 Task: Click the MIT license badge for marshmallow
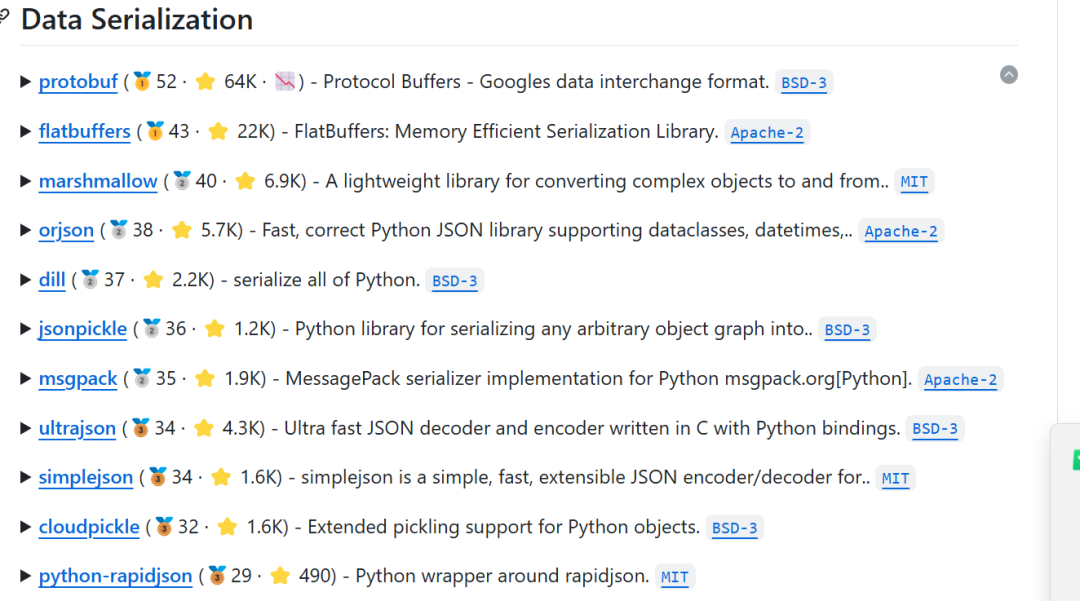[x=914, y=182]
